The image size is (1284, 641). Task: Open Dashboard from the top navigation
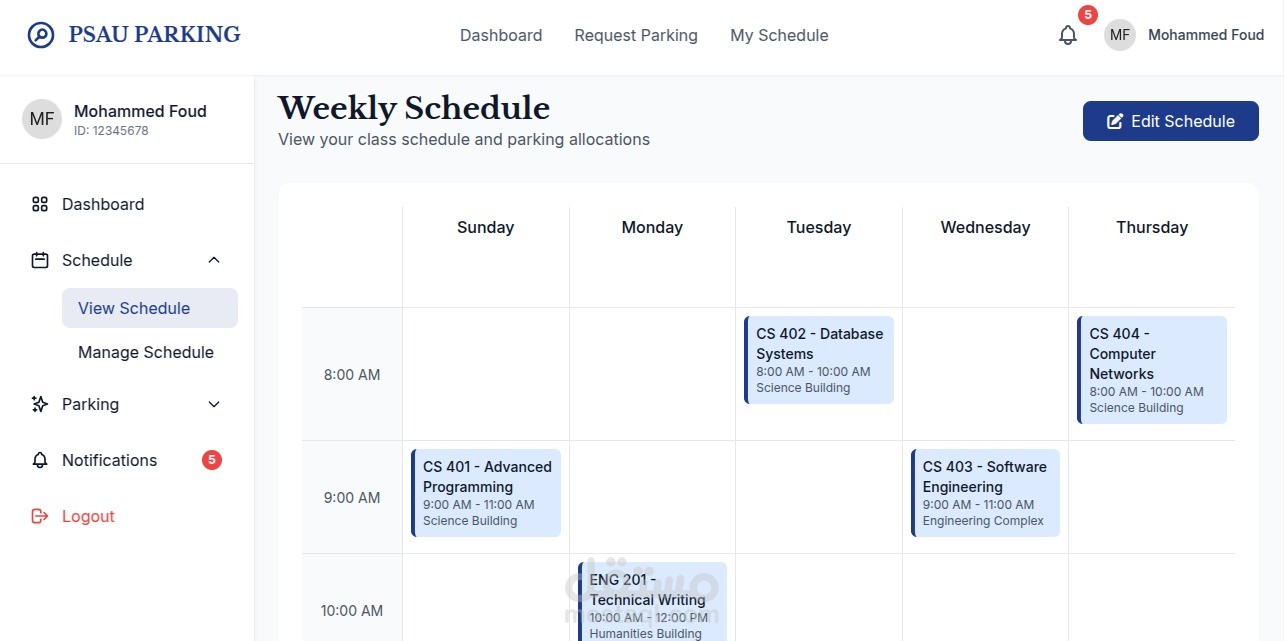tap(501, 35)
